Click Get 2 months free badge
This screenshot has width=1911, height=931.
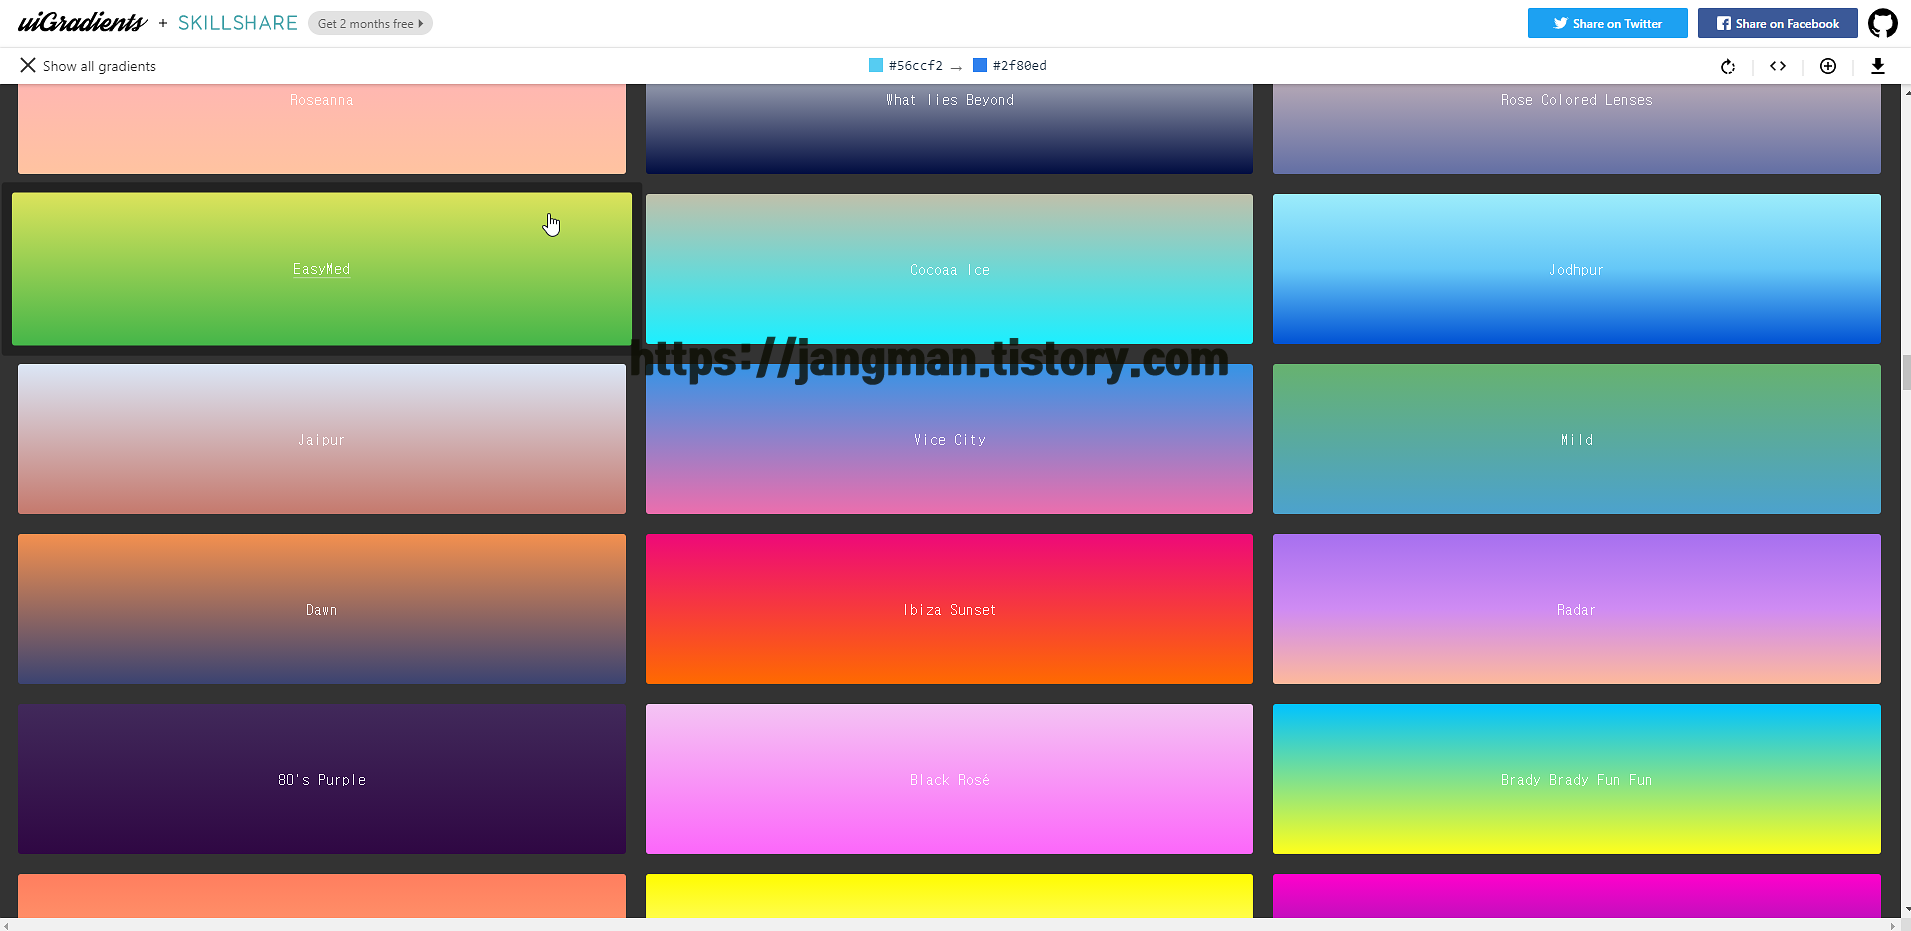[370, 23]
